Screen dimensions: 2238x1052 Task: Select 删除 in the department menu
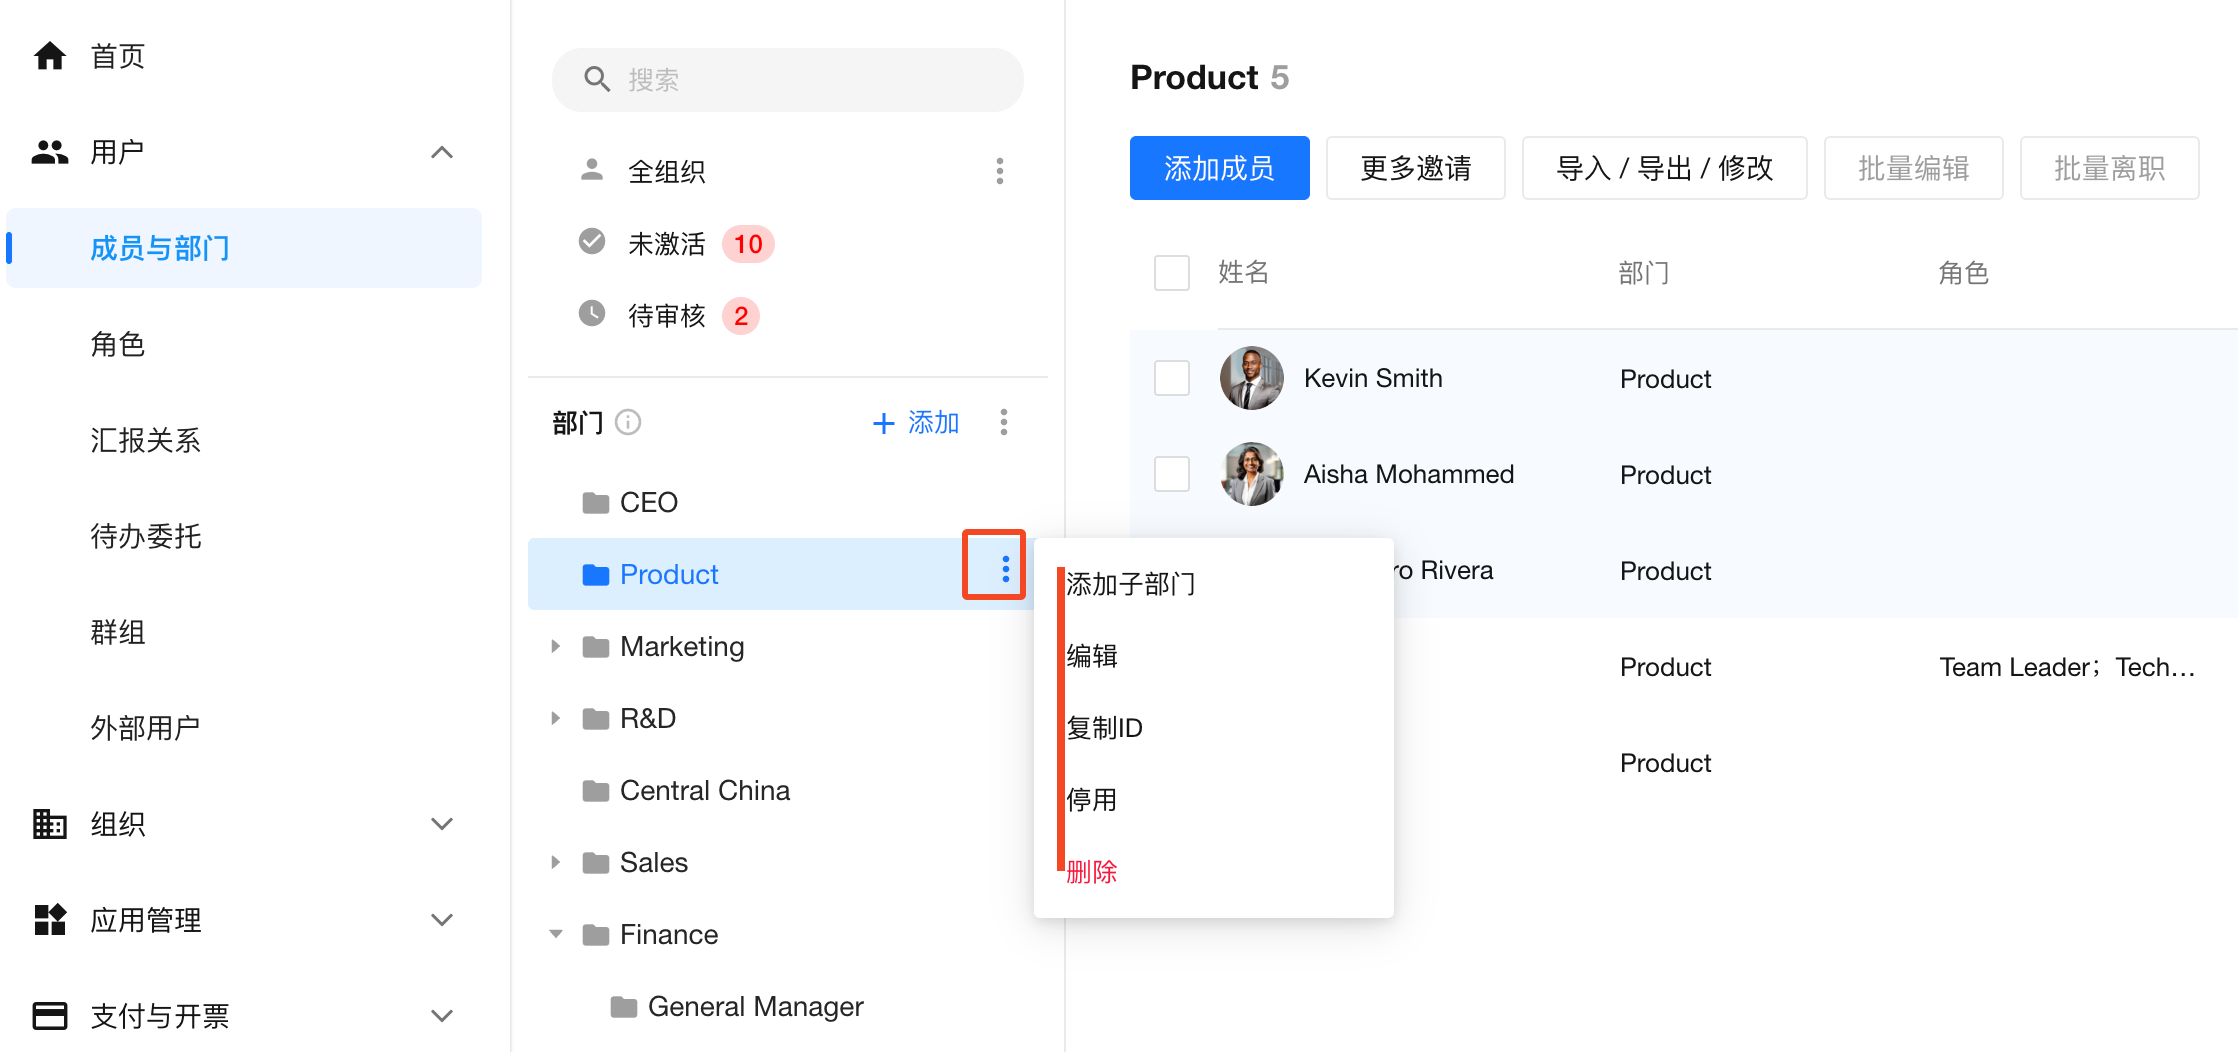tap(1091, 872)
